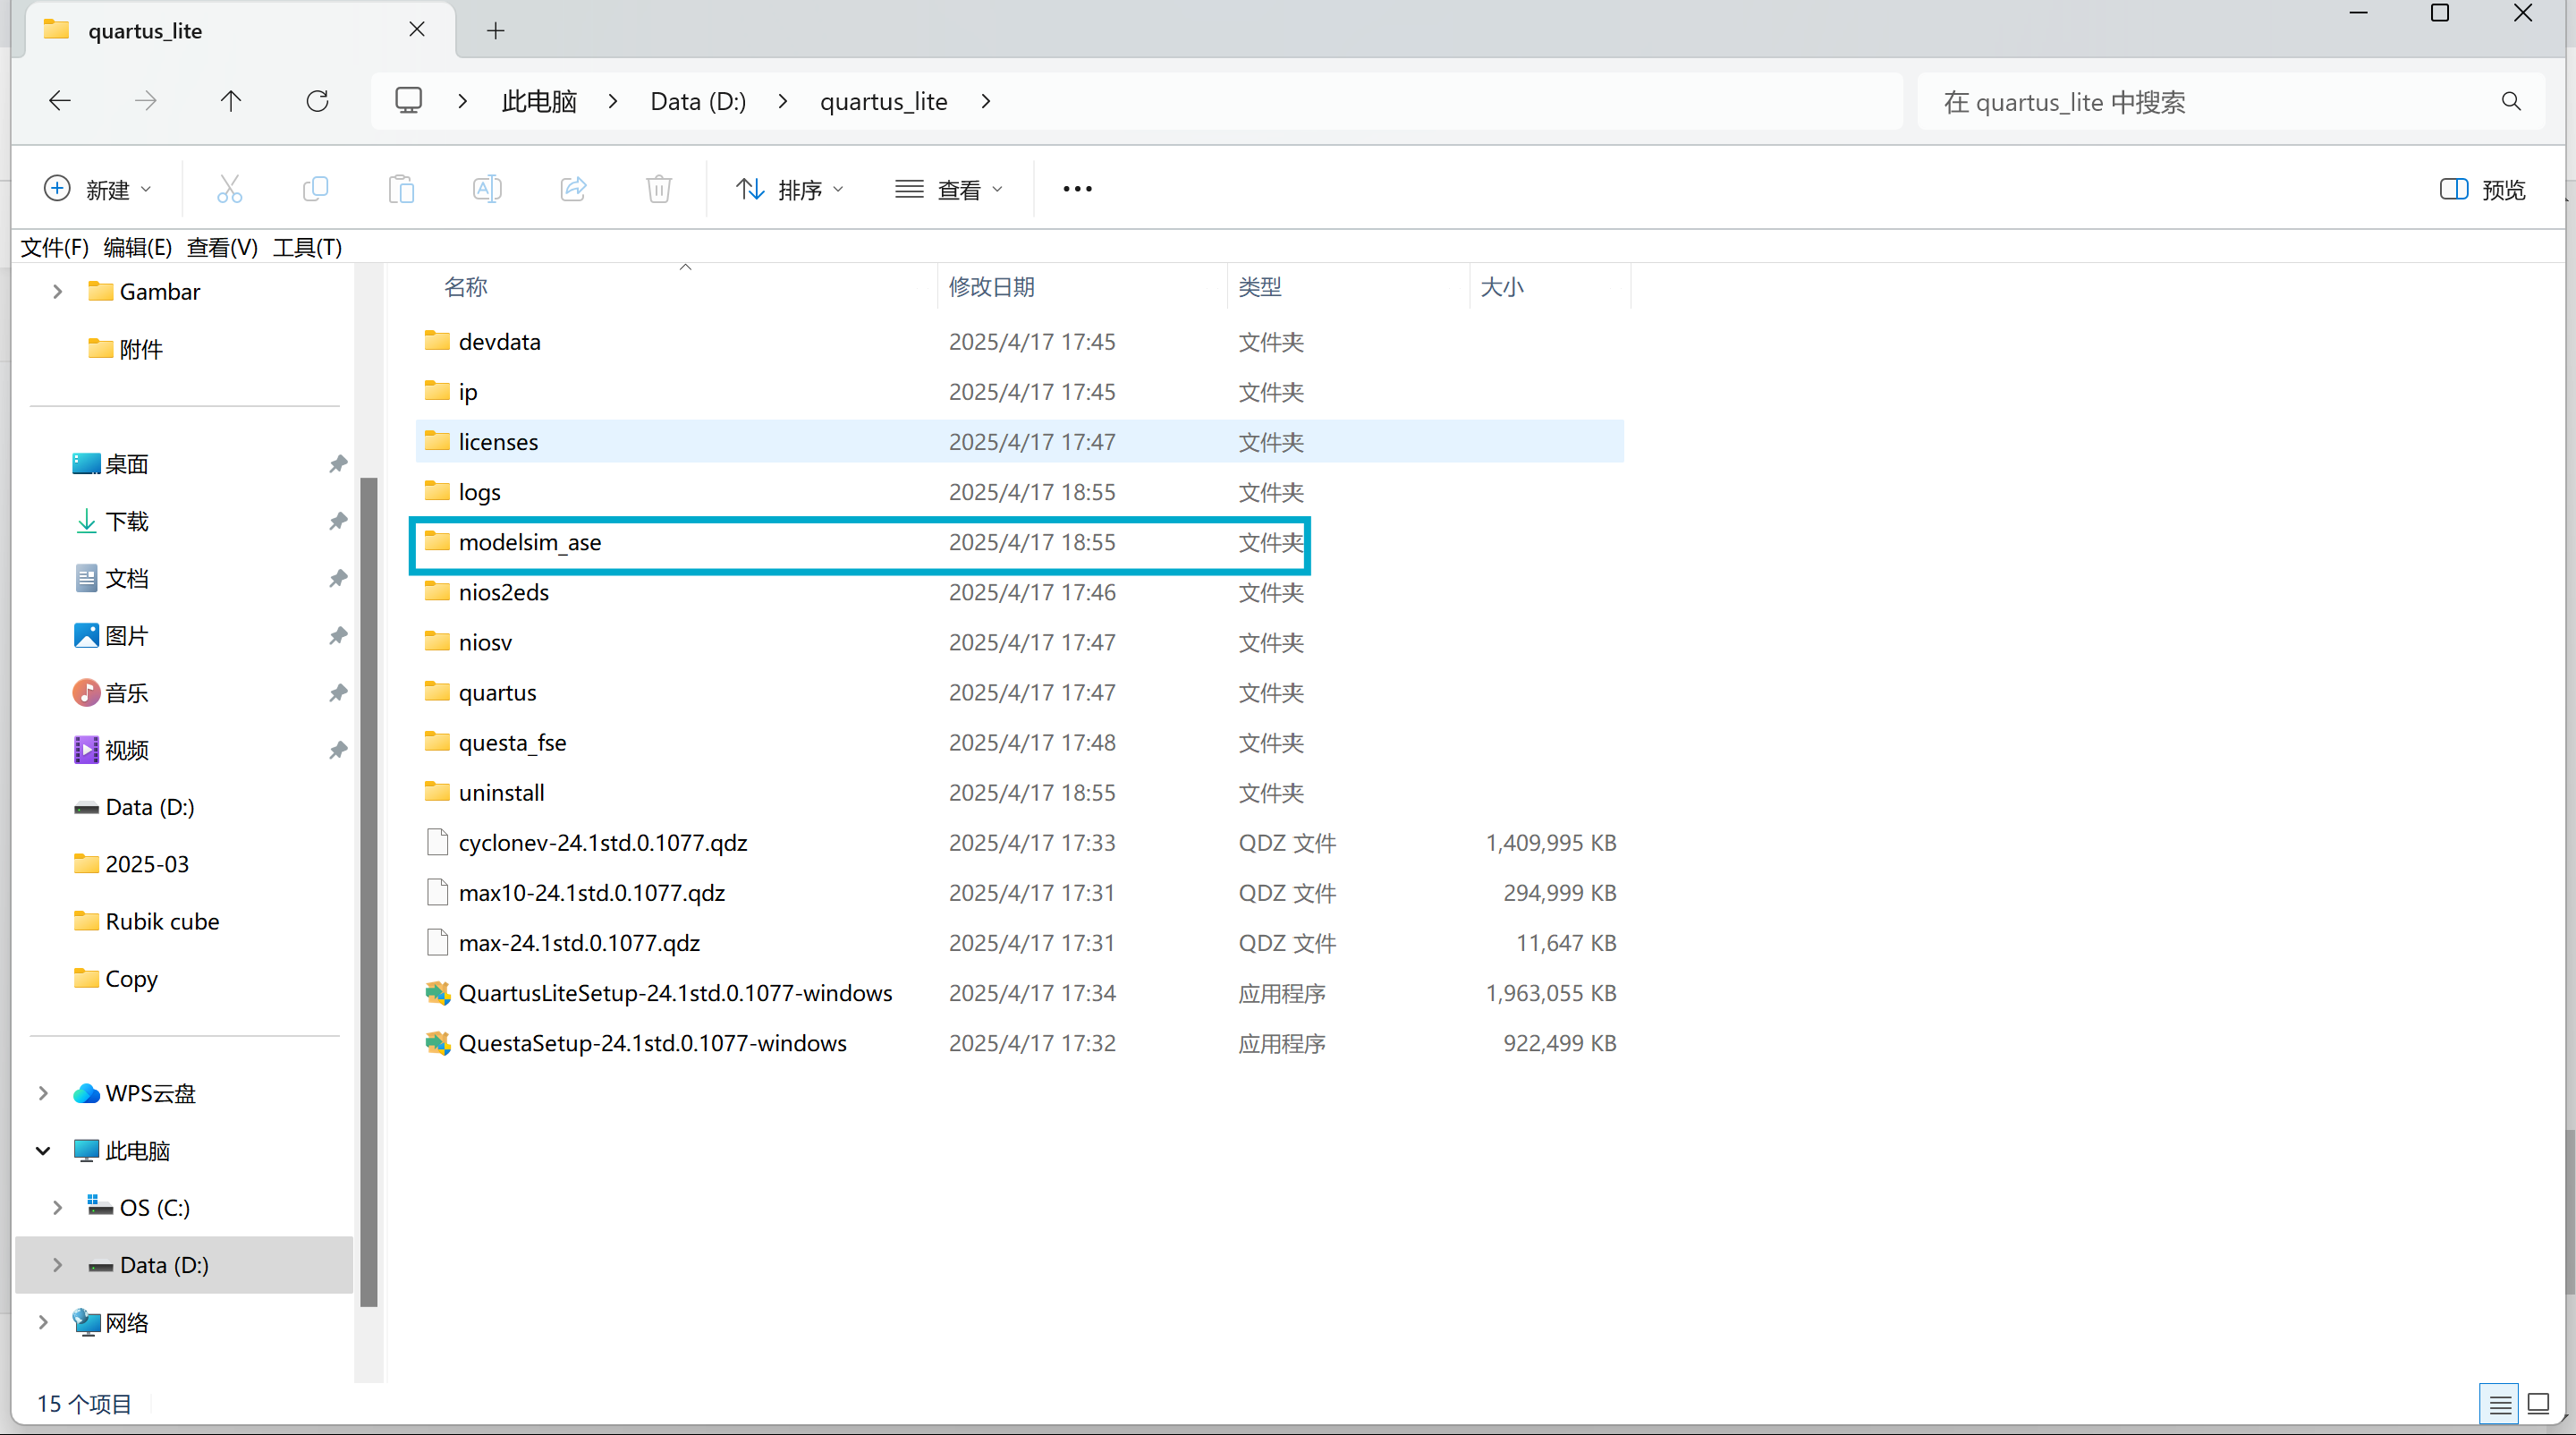The image size is (2576, 1435).
Task: Click Data (D:) in address breadcrumb
Action: [x=698, y=101]
